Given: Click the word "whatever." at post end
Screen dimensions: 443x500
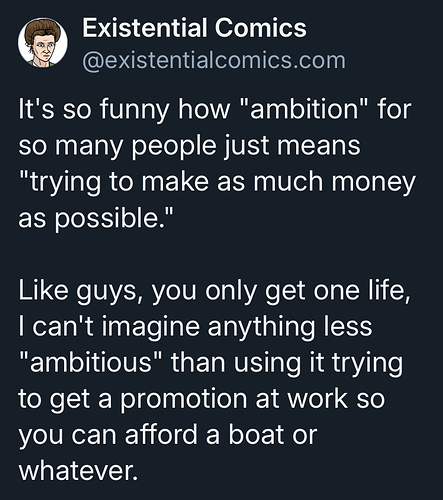Looking at the screenshot, I should (78, 471).
